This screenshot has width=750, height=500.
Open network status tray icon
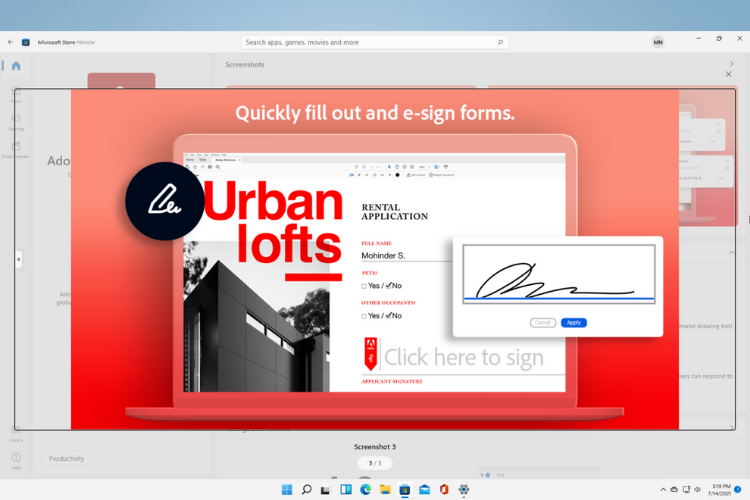point(686,489)
